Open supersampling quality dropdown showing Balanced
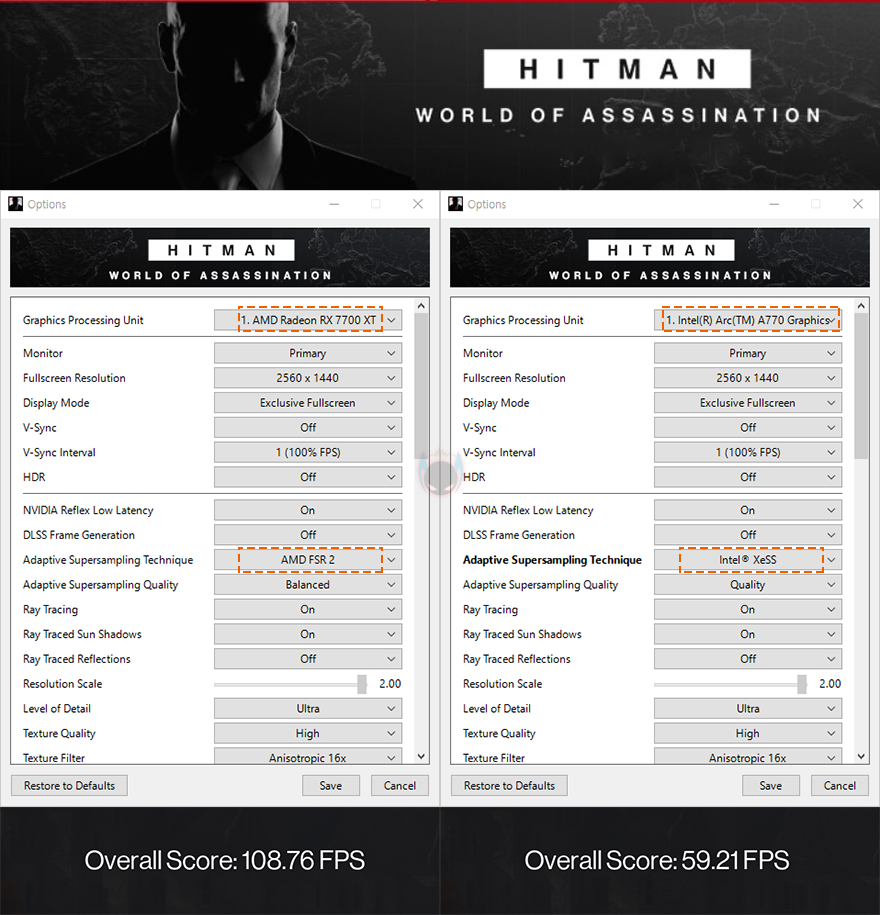This screenshot has height=915, width=880. (x=308, y=585)
